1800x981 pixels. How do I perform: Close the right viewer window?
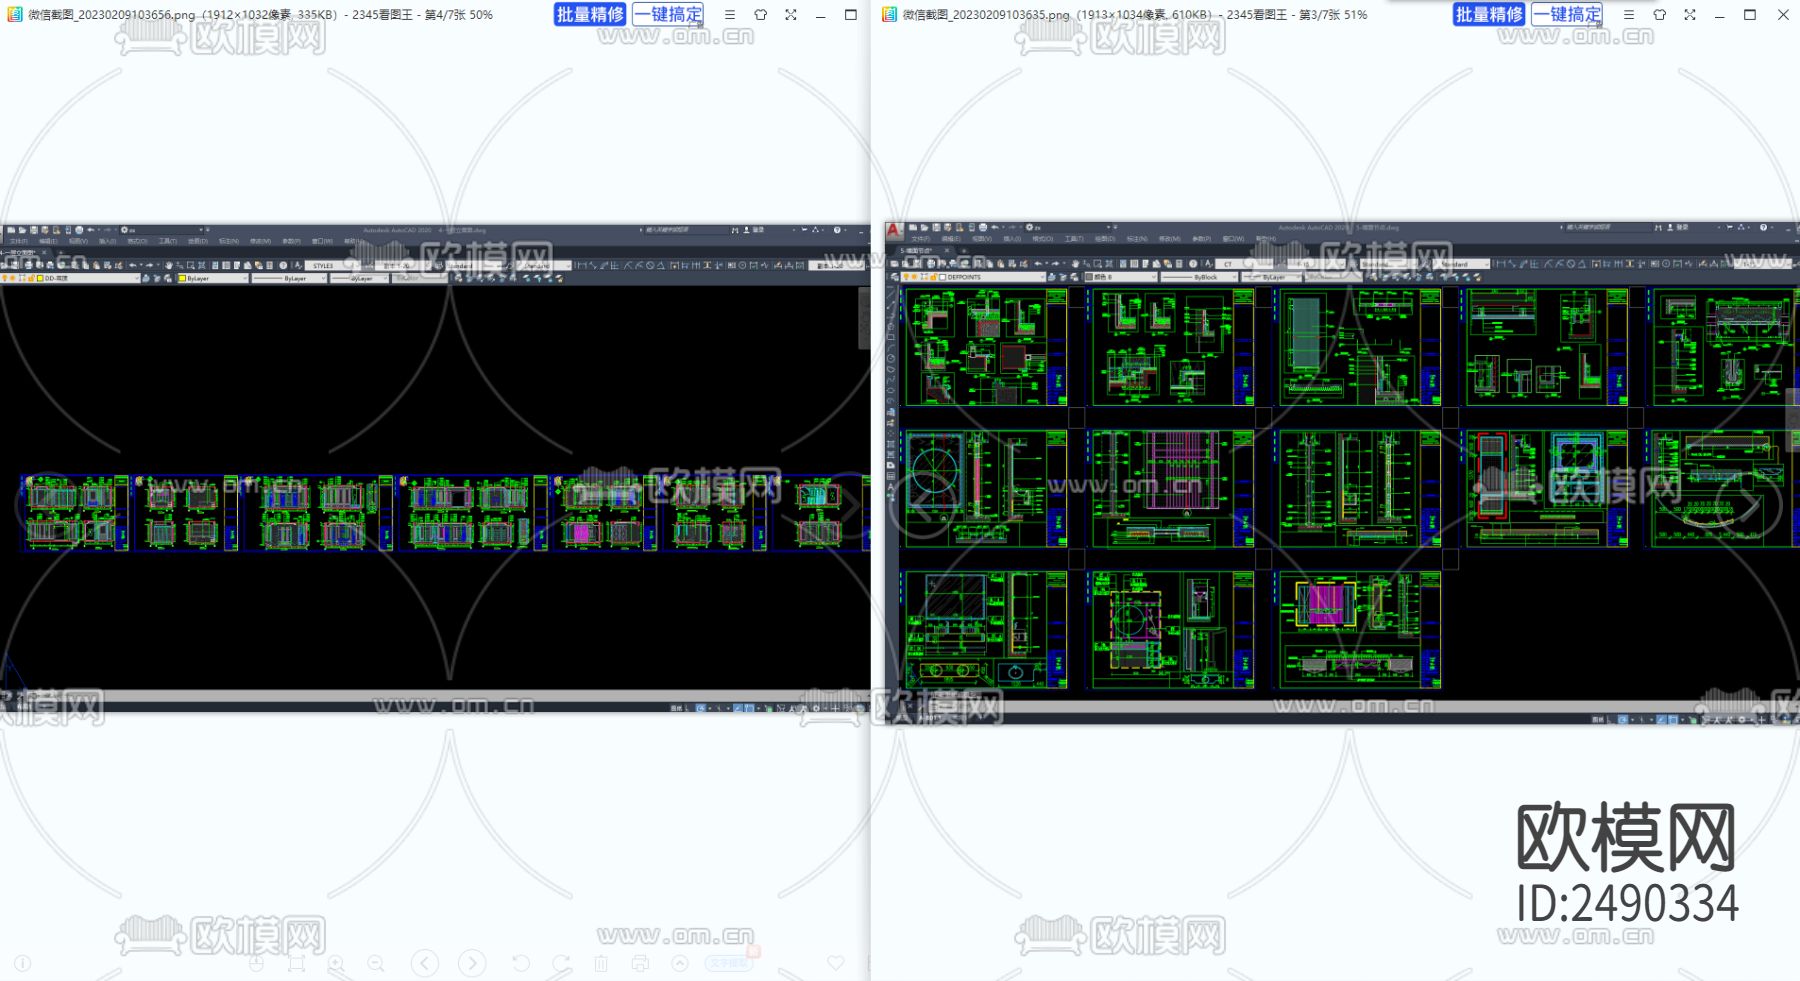(1783, 15)
